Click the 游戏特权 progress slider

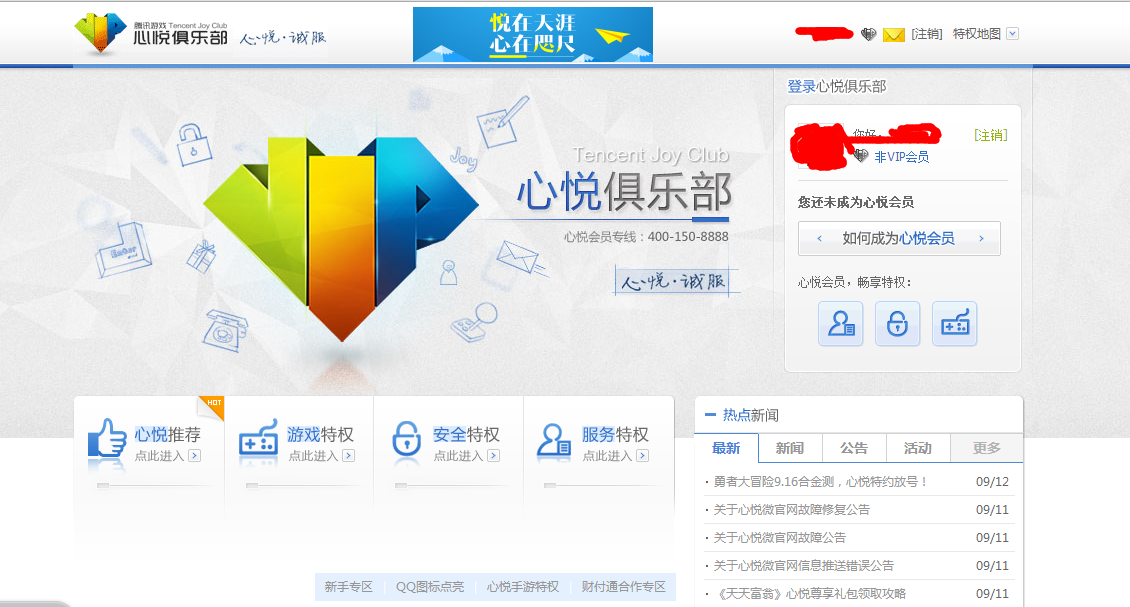click(x=301, y=486)
